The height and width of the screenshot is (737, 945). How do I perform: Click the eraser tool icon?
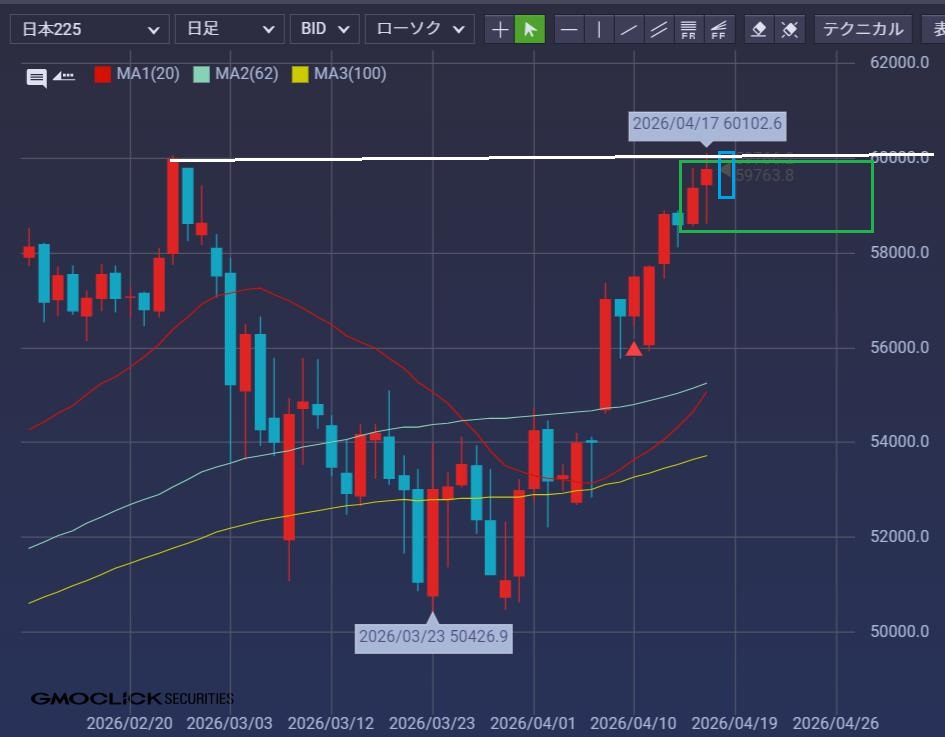(759, 29)
